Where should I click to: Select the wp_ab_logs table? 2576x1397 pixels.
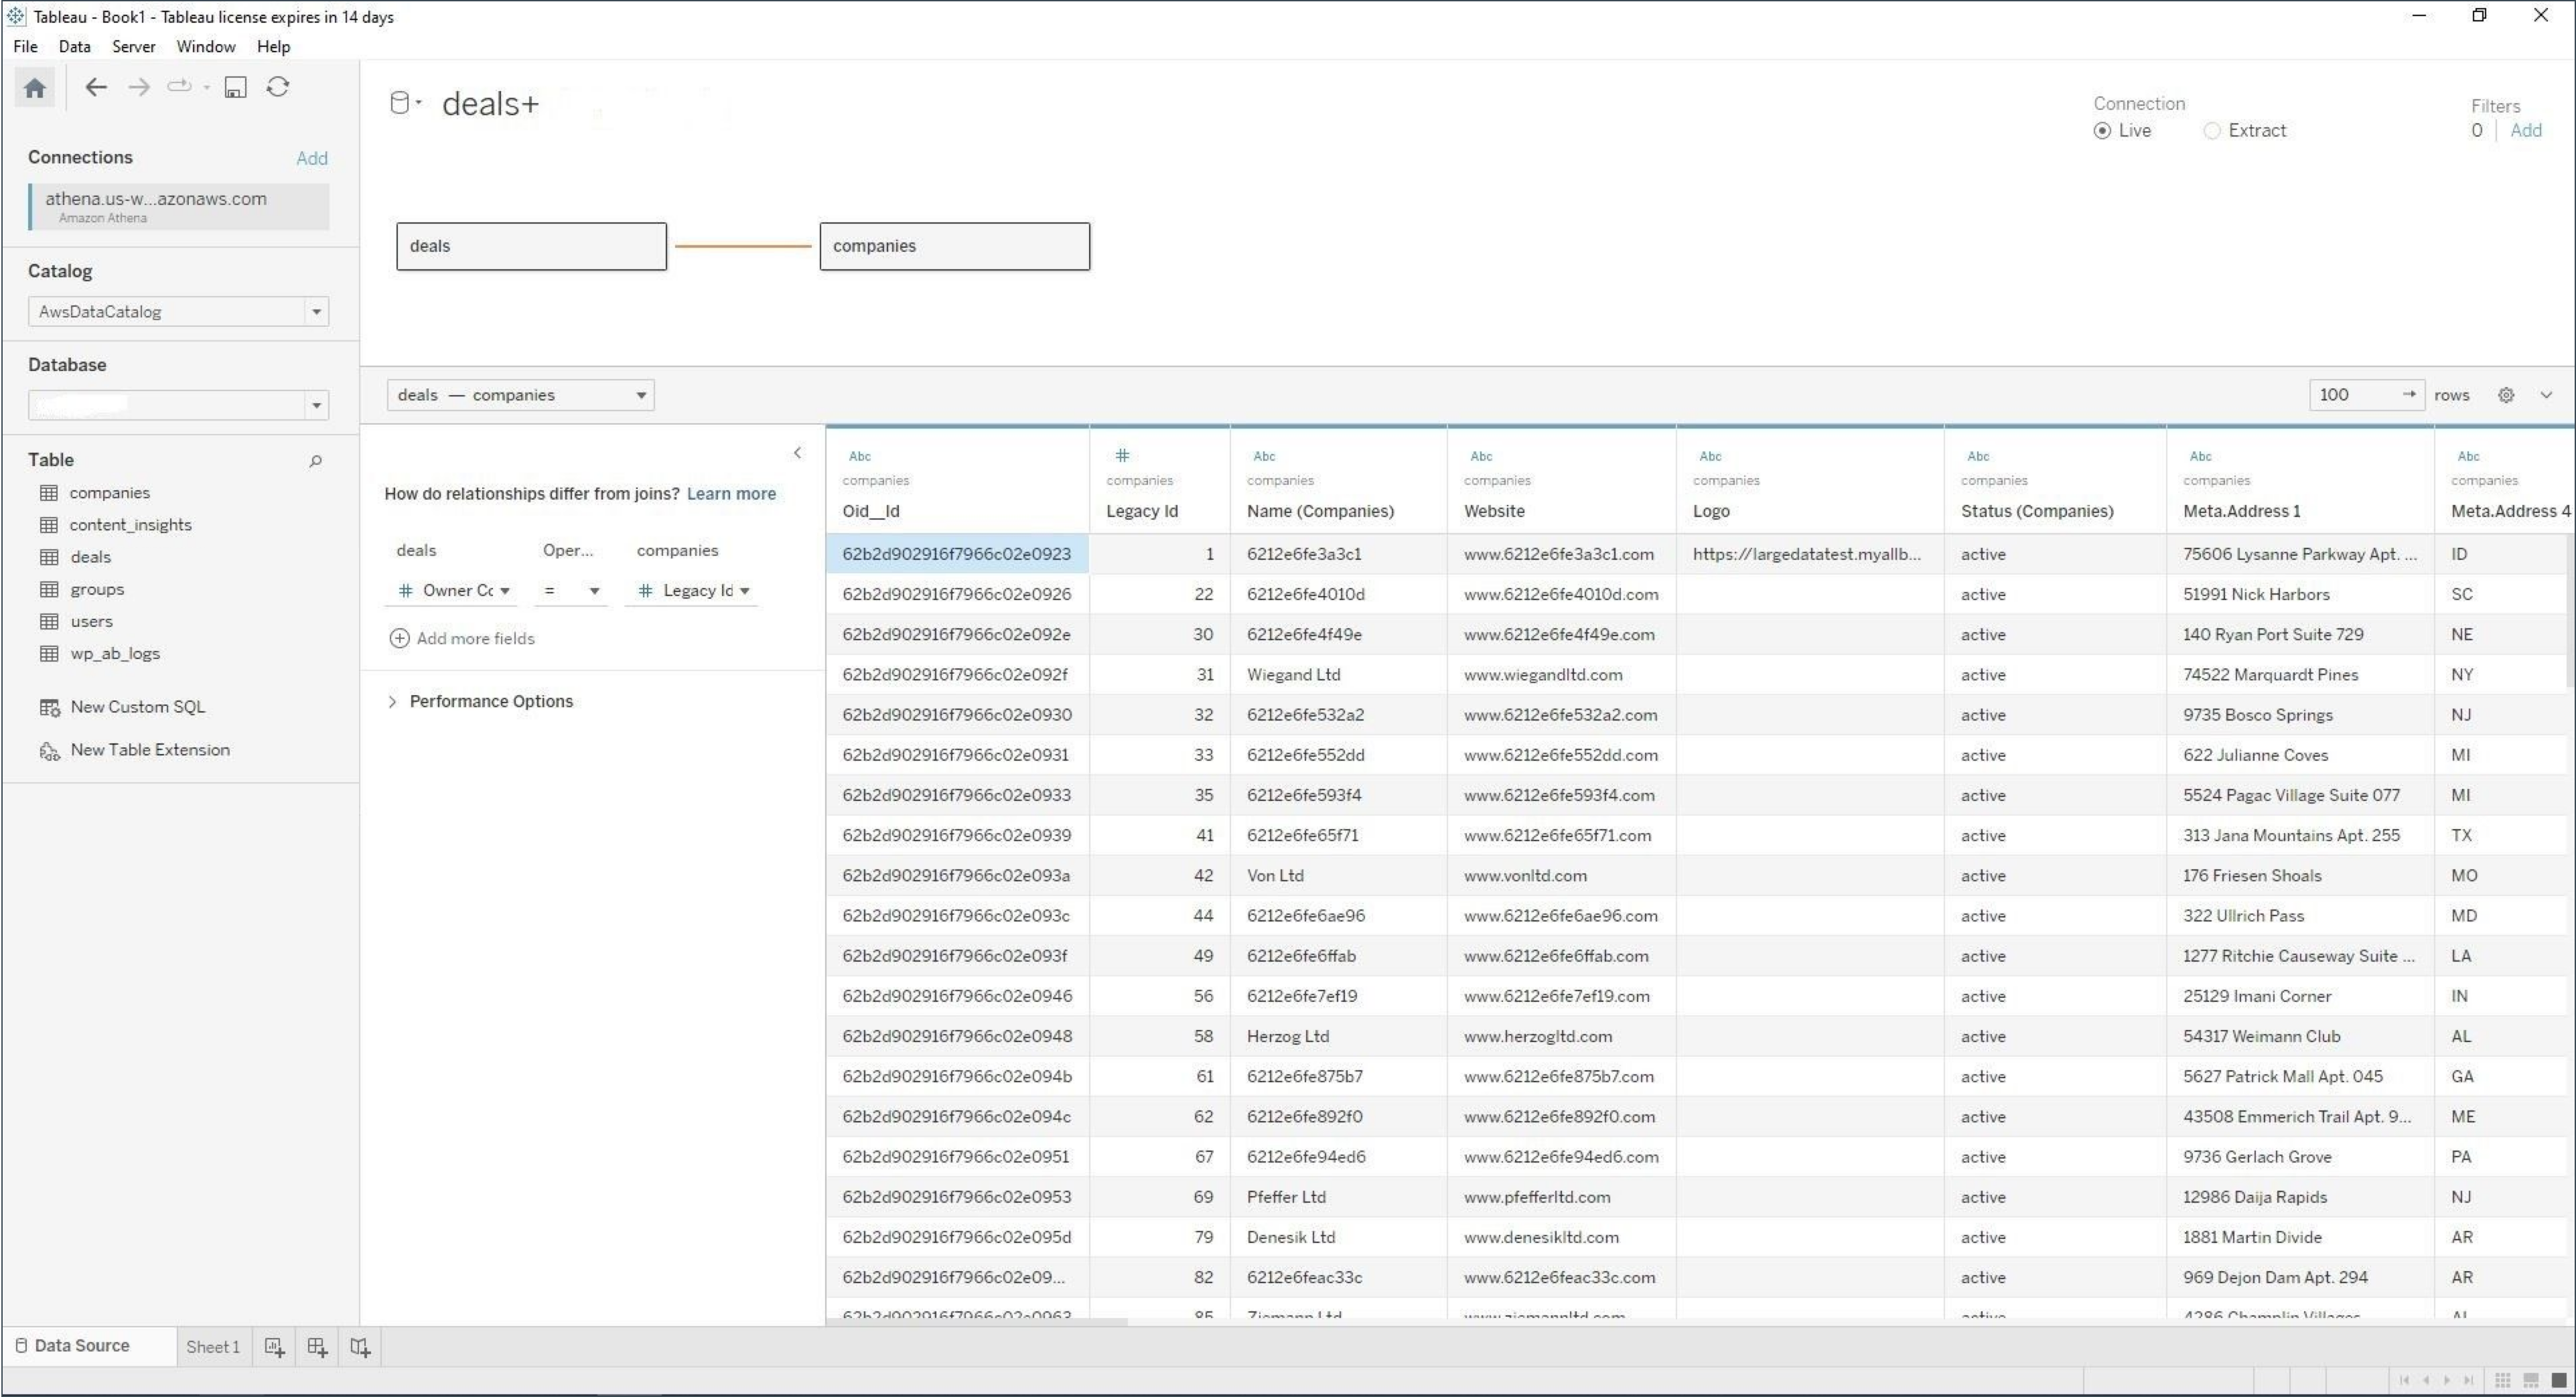coord(114,653)
